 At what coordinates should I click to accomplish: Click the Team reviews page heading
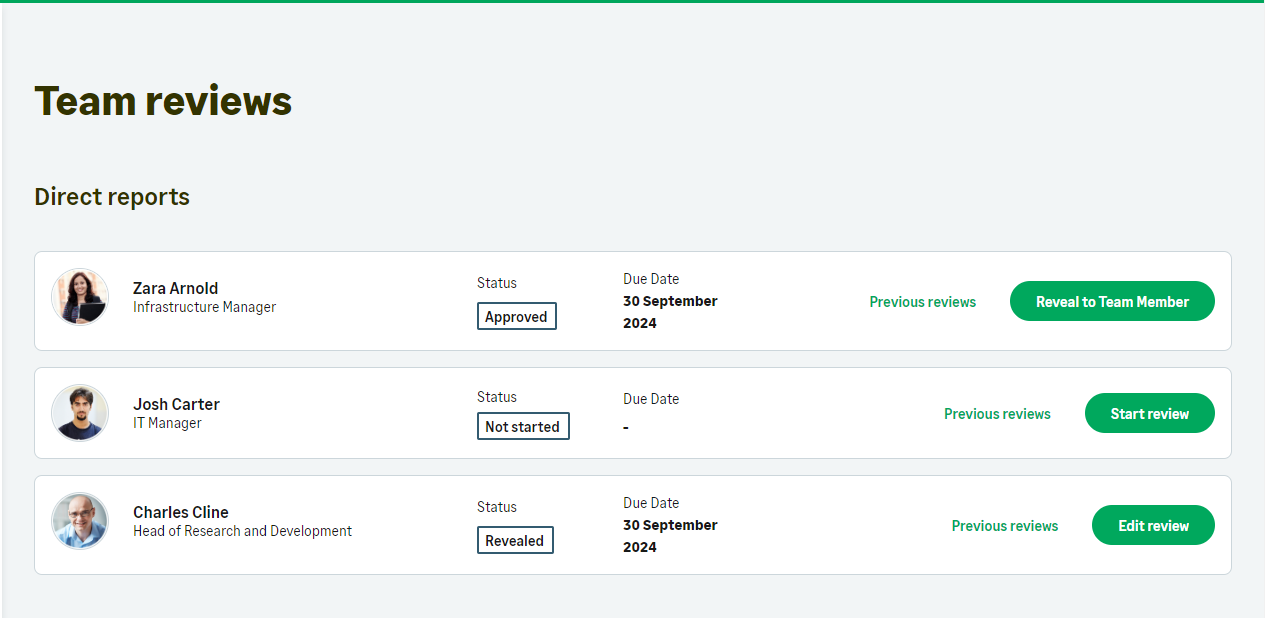click(x=163, y=101)
